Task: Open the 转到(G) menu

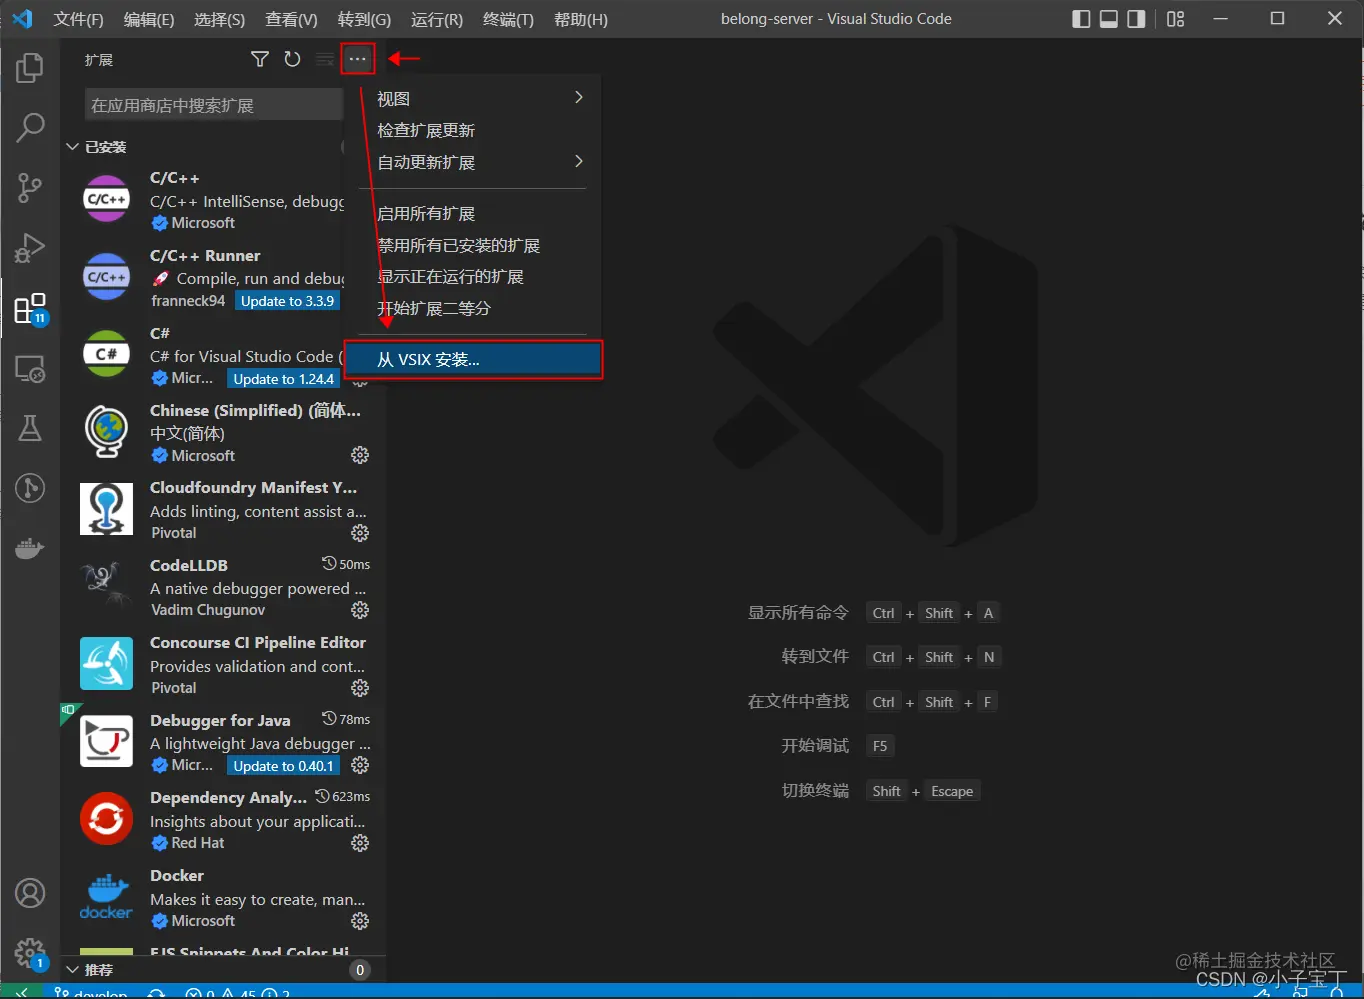Action: click(364, 19)
